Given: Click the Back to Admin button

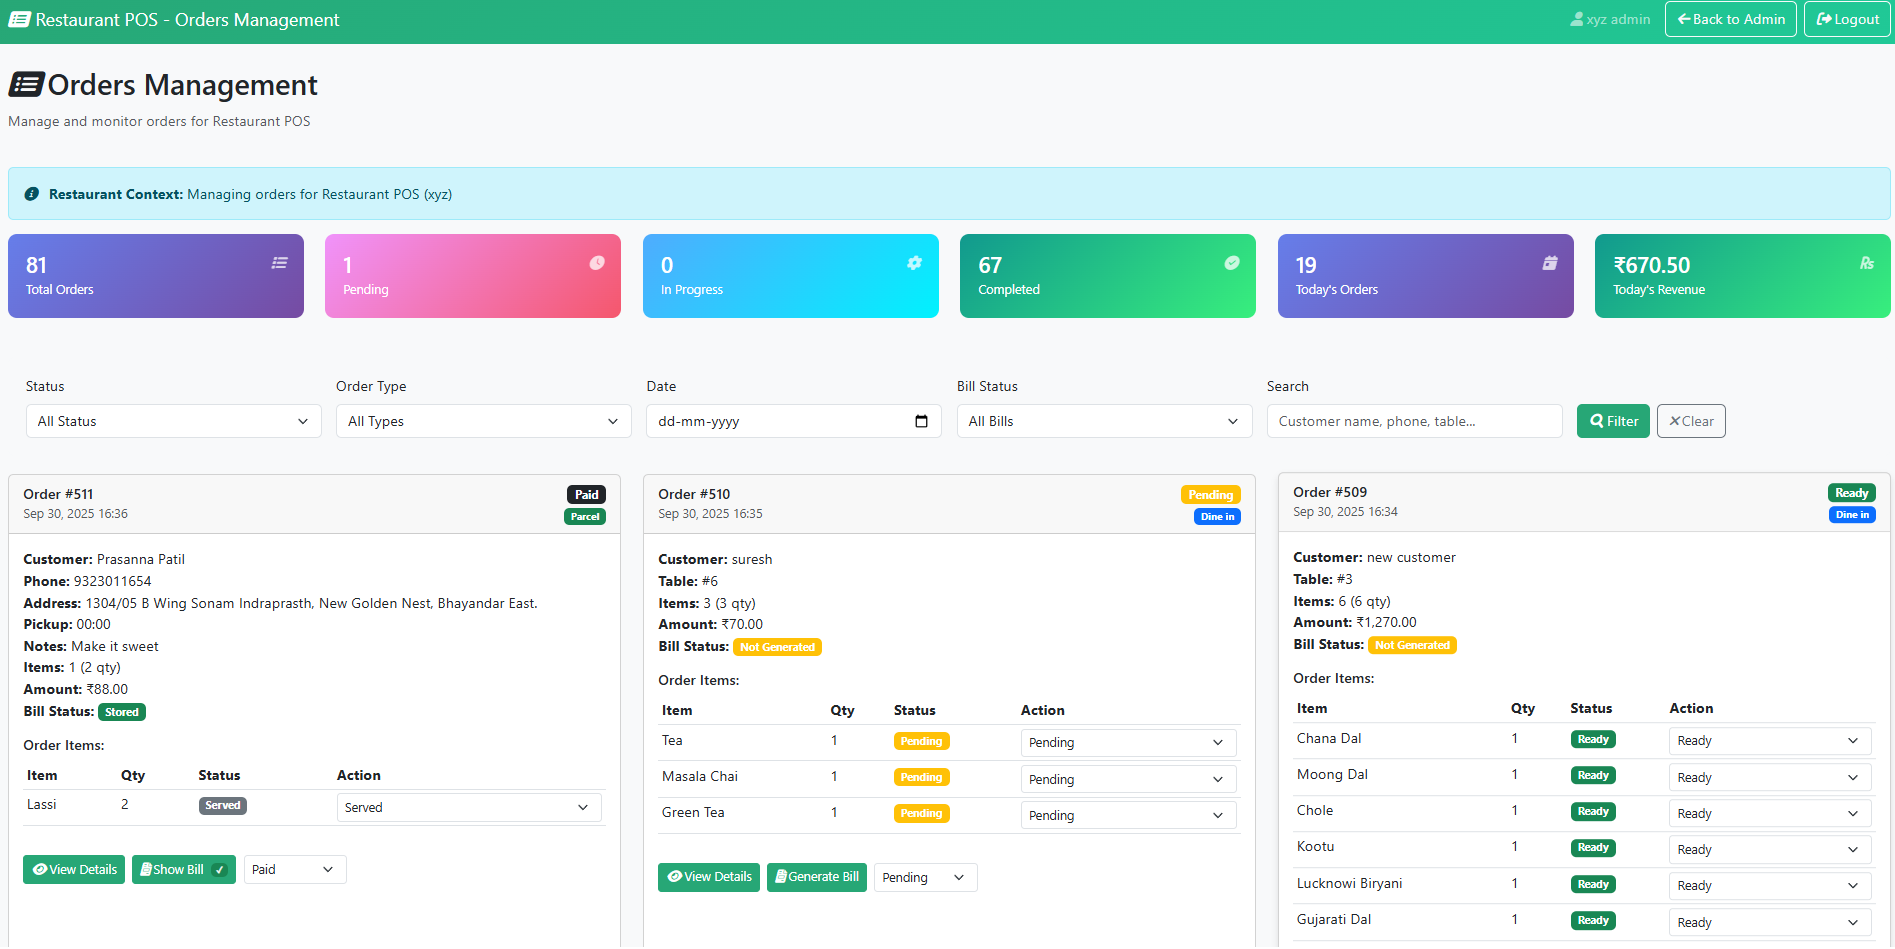Looking at the screenshot, I should [x=1730, y=19].
